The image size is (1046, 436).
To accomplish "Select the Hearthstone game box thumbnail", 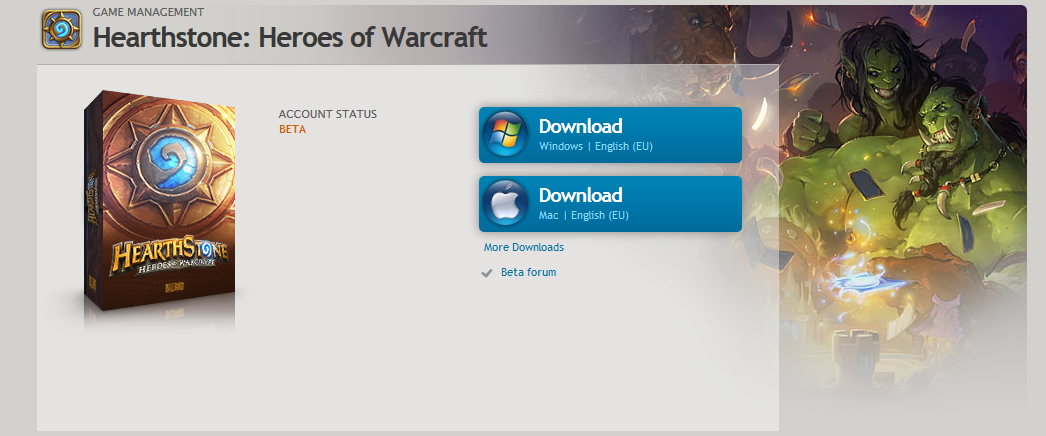I will pyautogui.click(x=159, y=207).
